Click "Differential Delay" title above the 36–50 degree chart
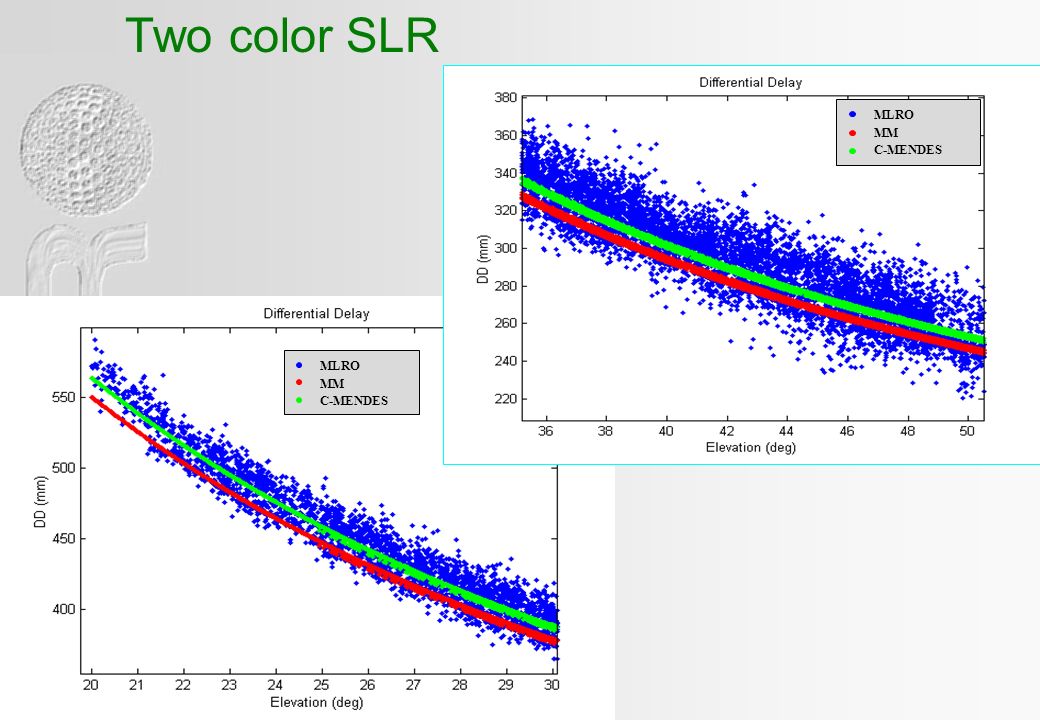This screenshot has height=720, width=1040. click(x=751, y=83)
